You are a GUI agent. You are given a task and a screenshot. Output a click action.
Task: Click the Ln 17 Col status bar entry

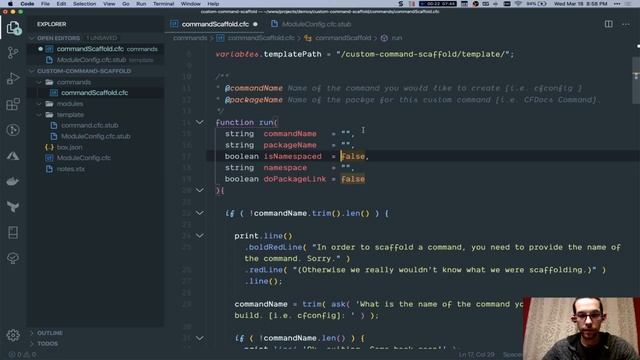click(476, 355)
